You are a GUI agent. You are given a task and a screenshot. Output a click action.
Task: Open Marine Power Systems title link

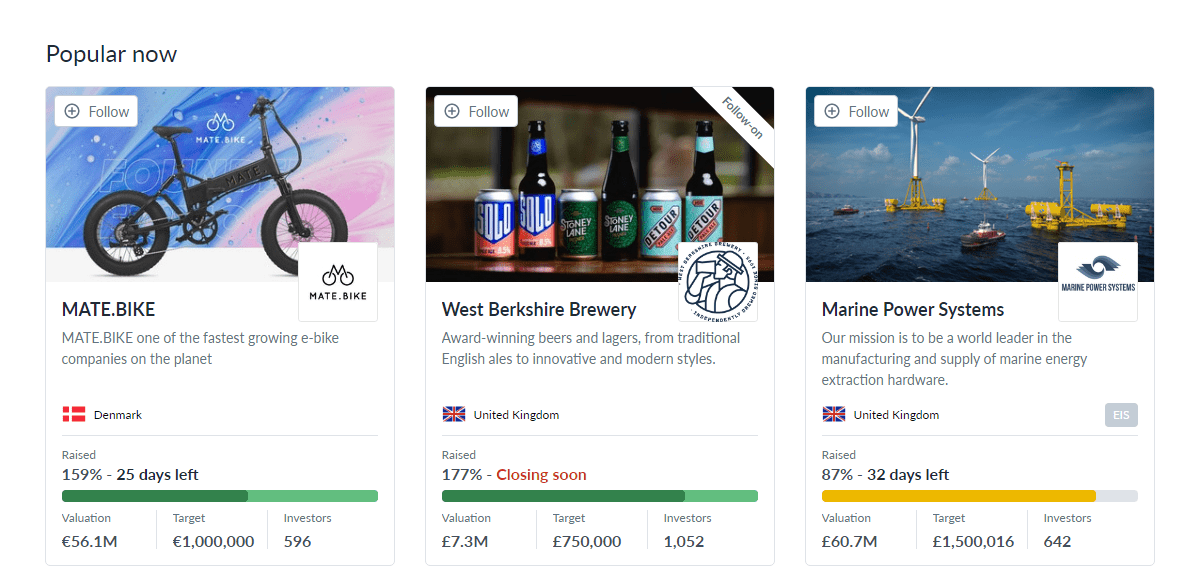(913, 310)
